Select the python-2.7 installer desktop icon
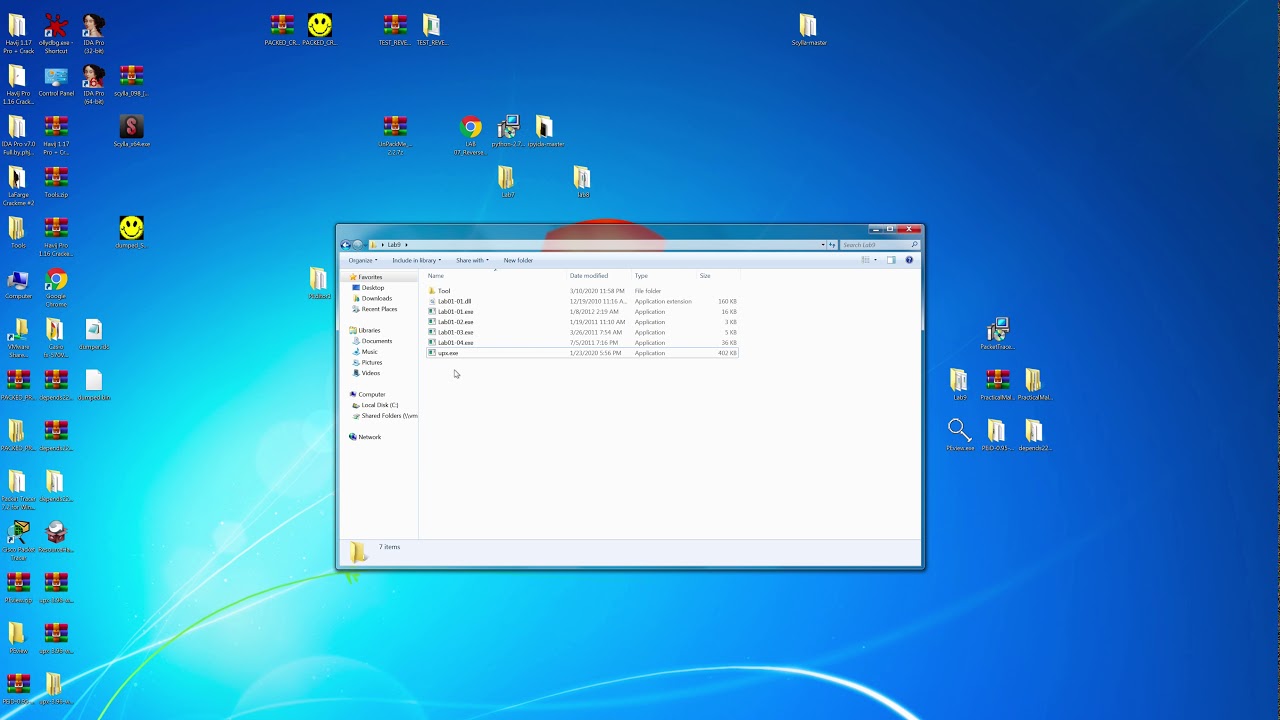Screen dimensions: 1280x720 coord(508,131)
